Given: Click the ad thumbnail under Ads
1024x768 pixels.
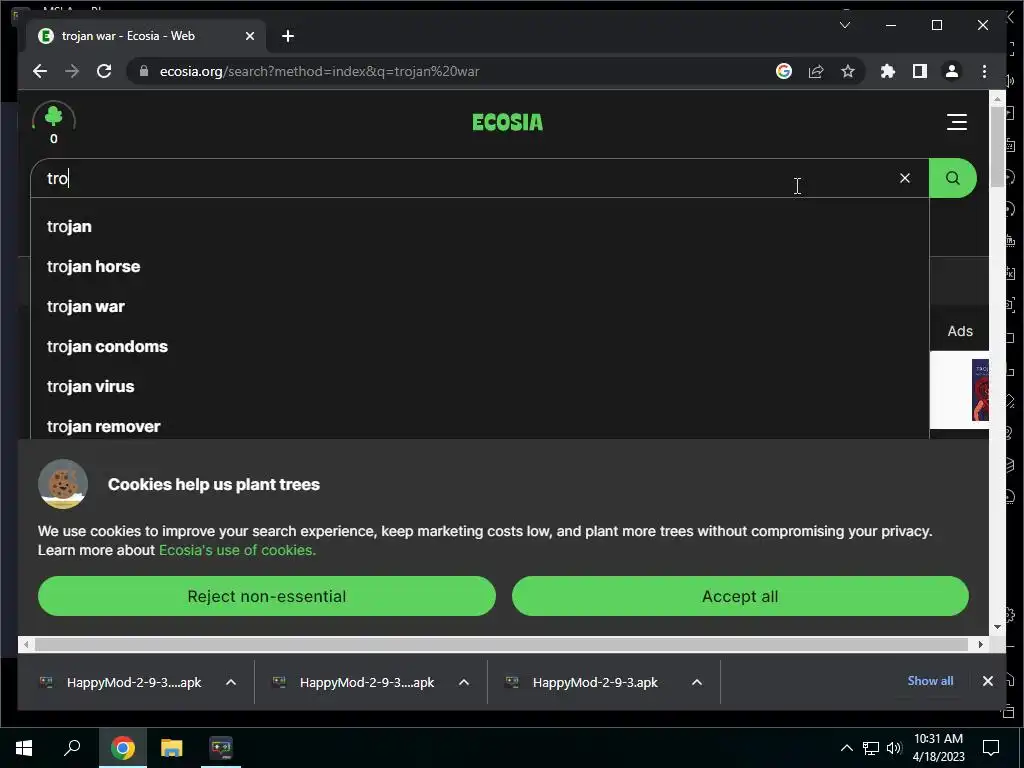Looking at the screenshot, I should (980, 390).
